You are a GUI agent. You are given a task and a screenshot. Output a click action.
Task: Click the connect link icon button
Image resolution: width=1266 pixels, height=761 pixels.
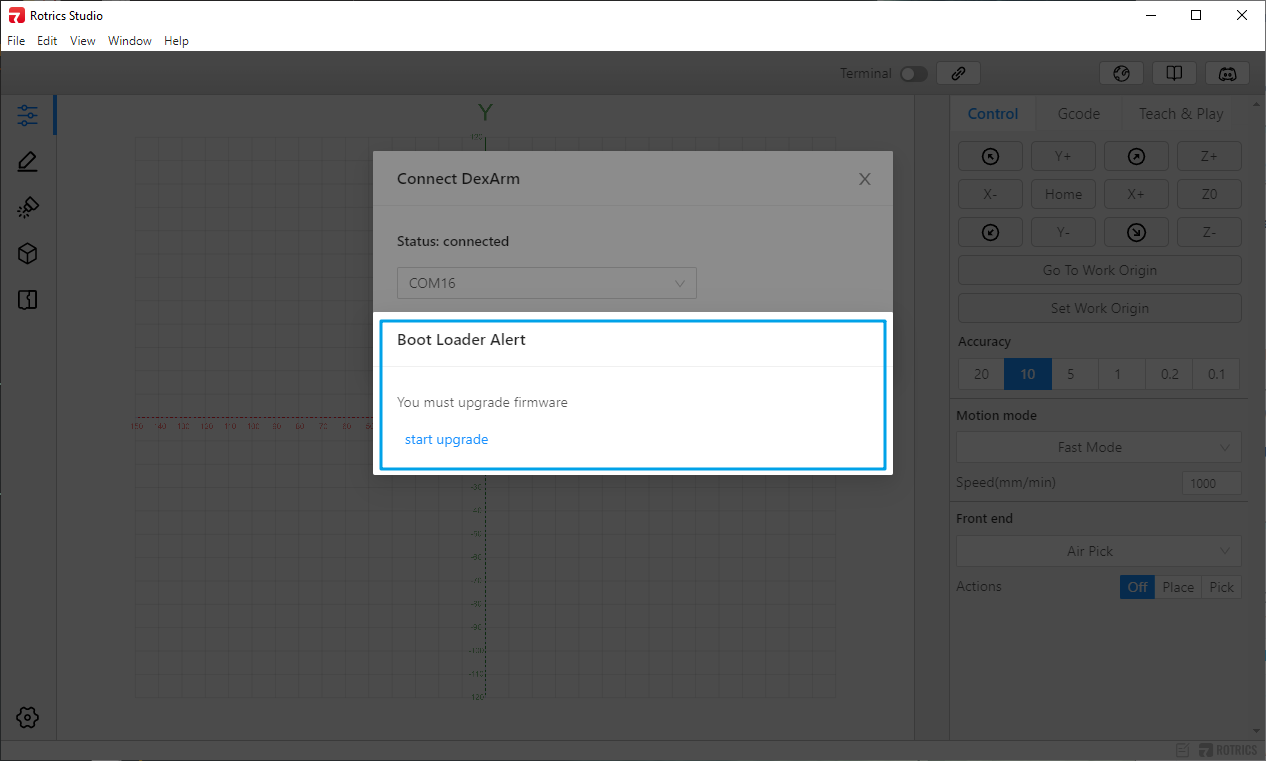coord(958,73)
